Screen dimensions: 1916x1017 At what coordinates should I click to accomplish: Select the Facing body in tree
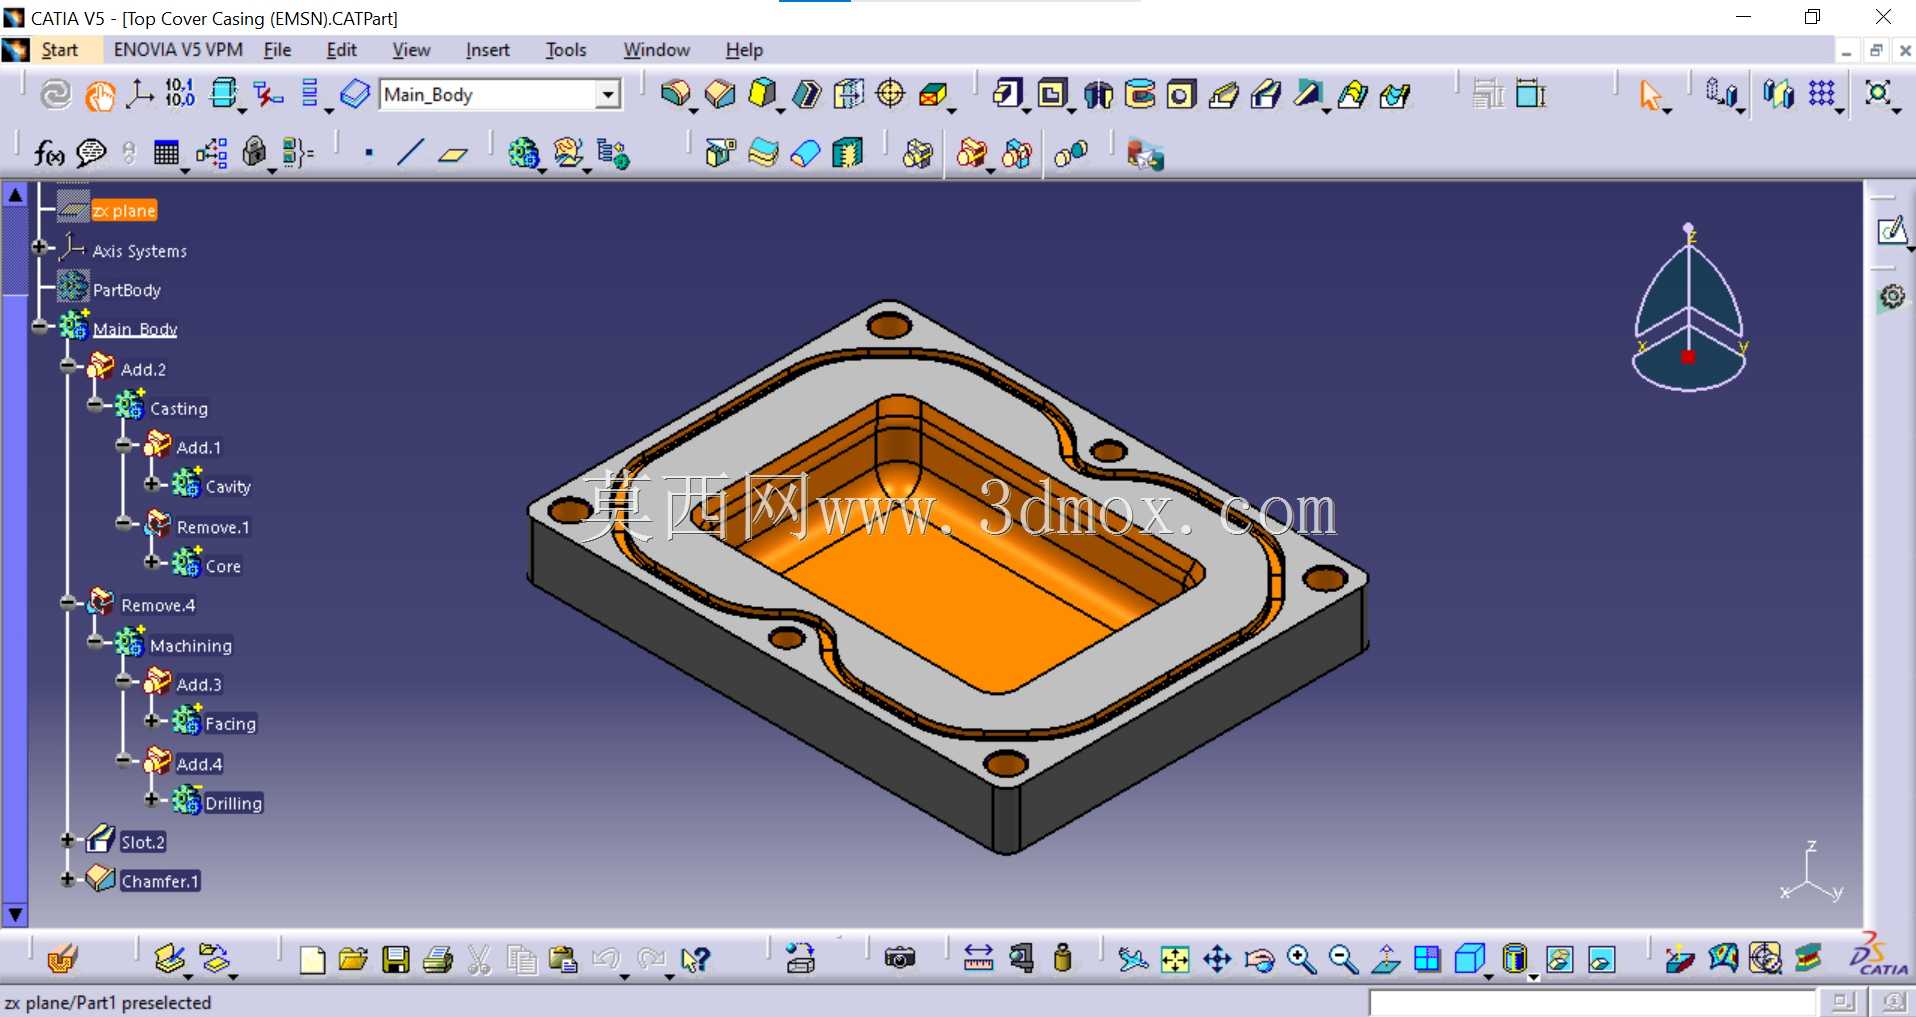(x=230, y=724)
